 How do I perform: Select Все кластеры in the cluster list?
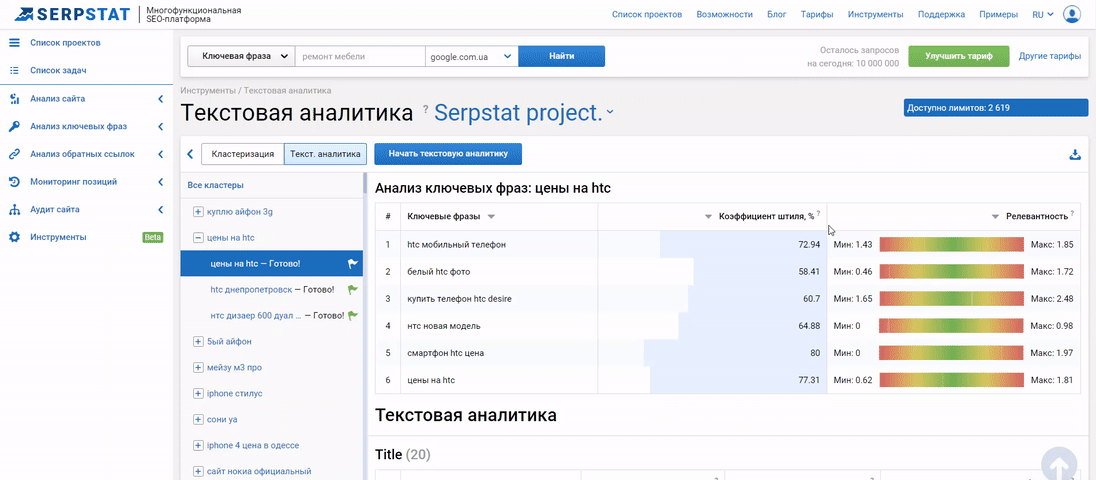point(216,185)
